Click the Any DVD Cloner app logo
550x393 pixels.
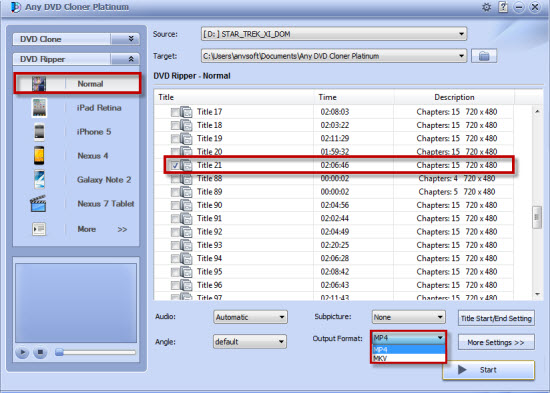click(x=15, y=7)
